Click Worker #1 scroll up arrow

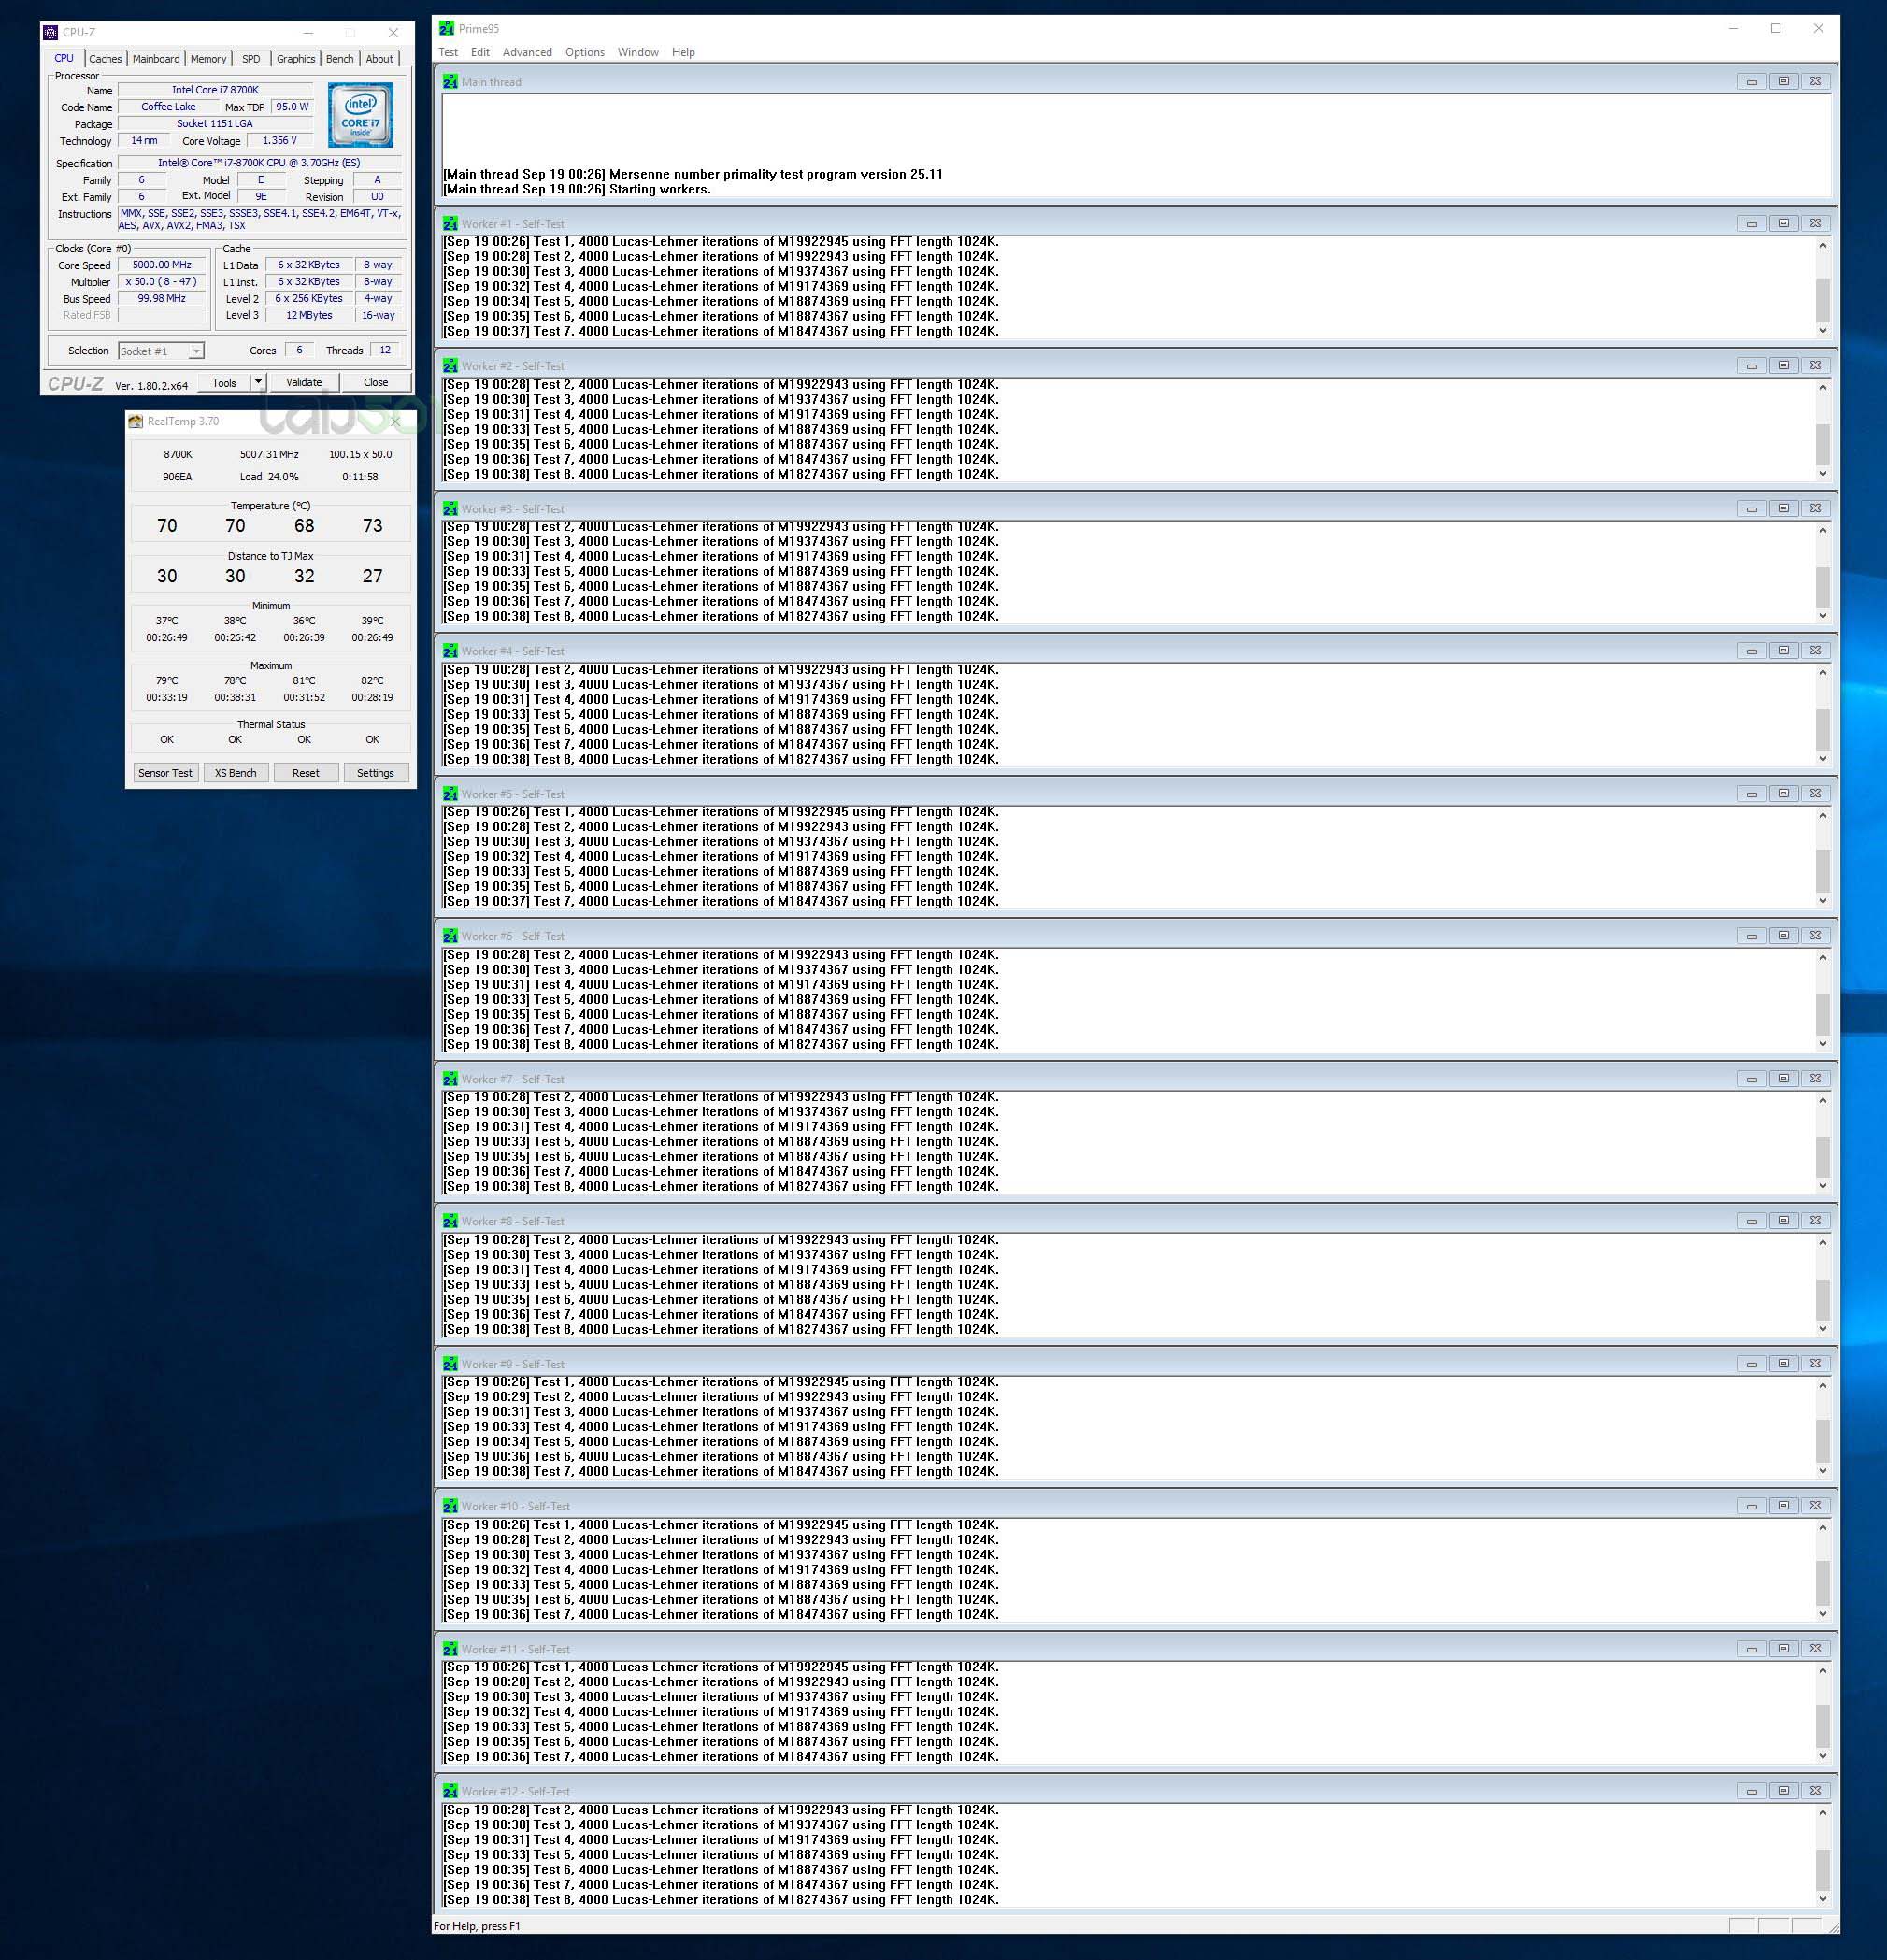coord(1822,245)
